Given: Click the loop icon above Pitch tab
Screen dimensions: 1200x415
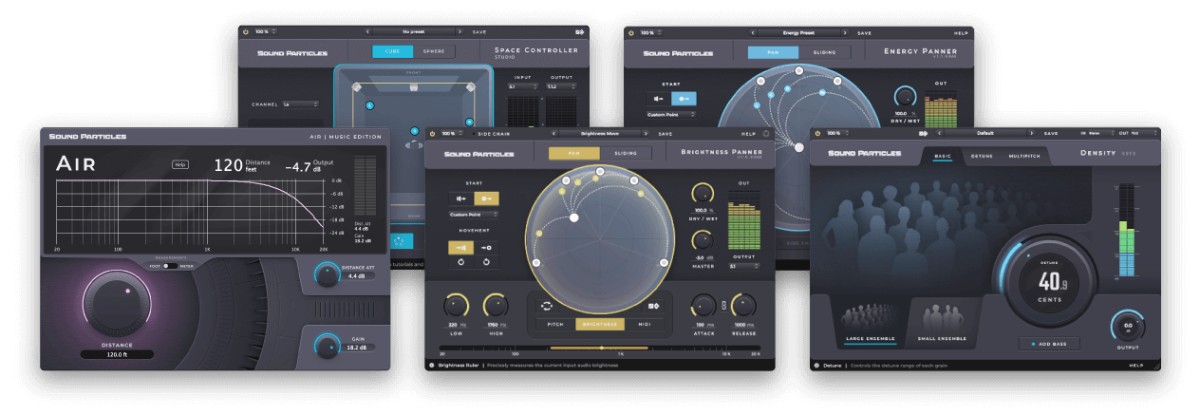Looking at the screenshot, I should (x=548, y=305).
